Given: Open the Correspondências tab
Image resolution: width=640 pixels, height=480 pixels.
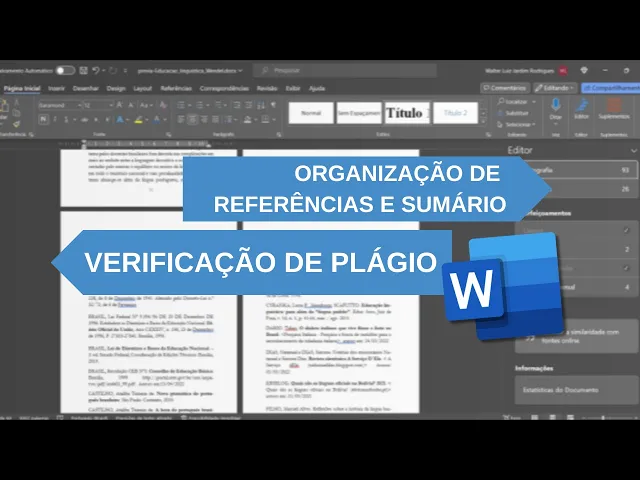Looking at the screenshot, I should click(x=224, y=88).
